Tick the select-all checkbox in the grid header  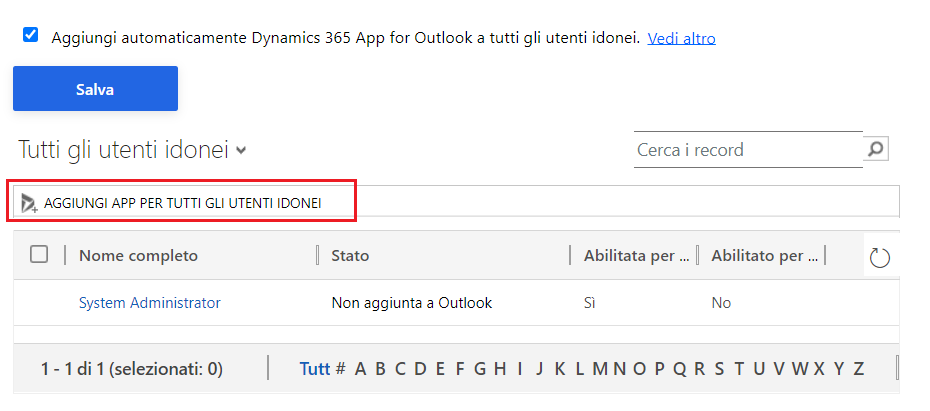point(39,255)
